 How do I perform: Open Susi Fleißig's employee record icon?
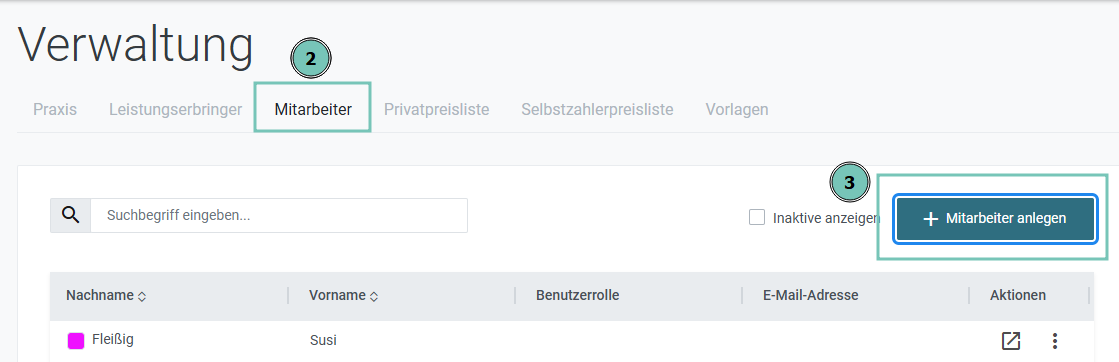click(x=1011, y=341)
